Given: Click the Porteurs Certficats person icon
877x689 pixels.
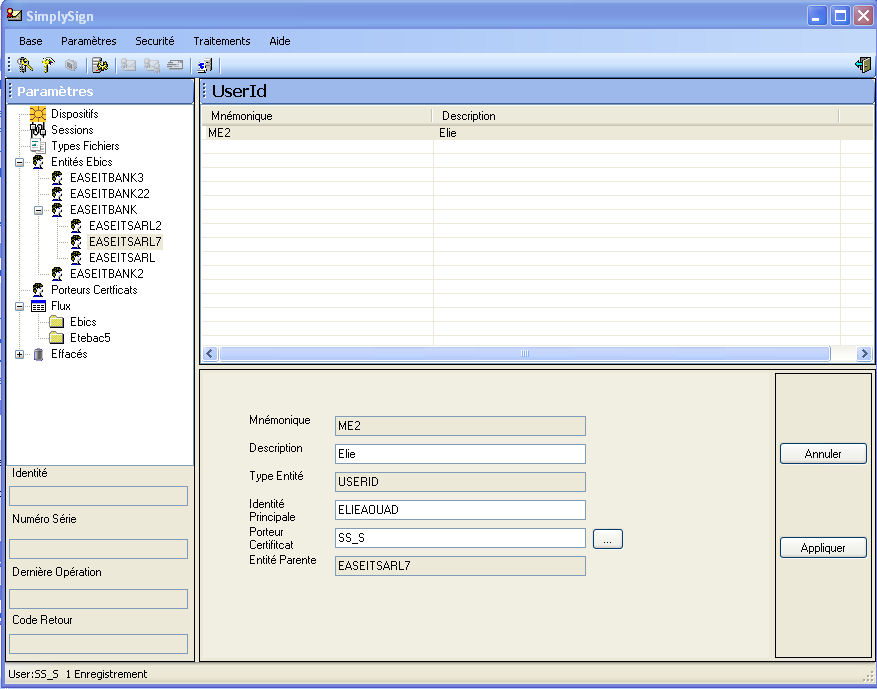Looking at the screenshot, I should pos(37,290).
